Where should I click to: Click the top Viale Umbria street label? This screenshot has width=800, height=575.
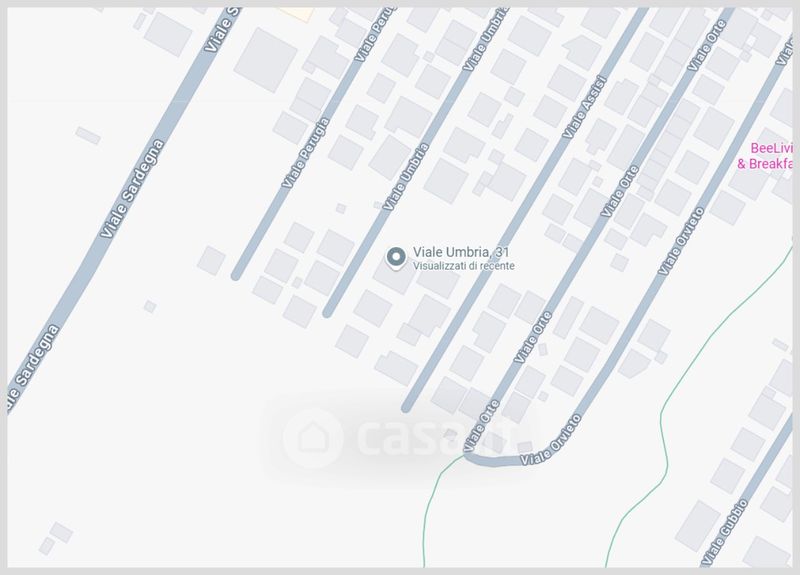[485, 39]
